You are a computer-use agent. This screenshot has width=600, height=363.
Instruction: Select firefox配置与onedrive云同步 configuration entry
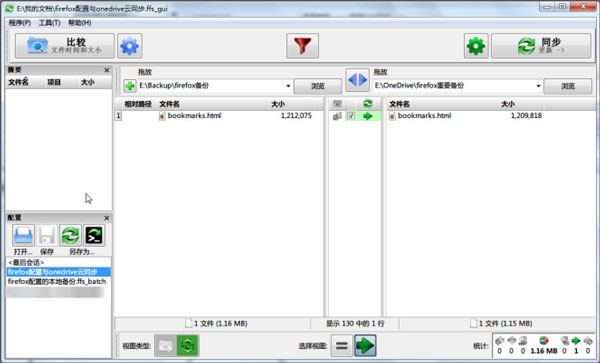59,272
